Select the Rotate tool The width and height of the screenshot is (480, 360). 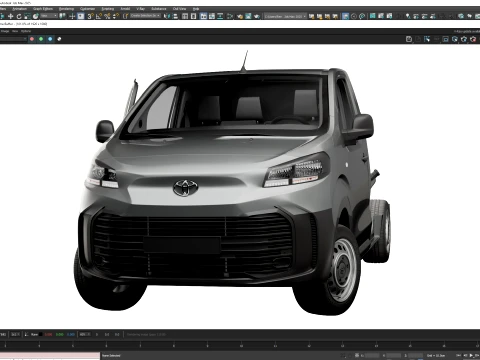point(19,16)
